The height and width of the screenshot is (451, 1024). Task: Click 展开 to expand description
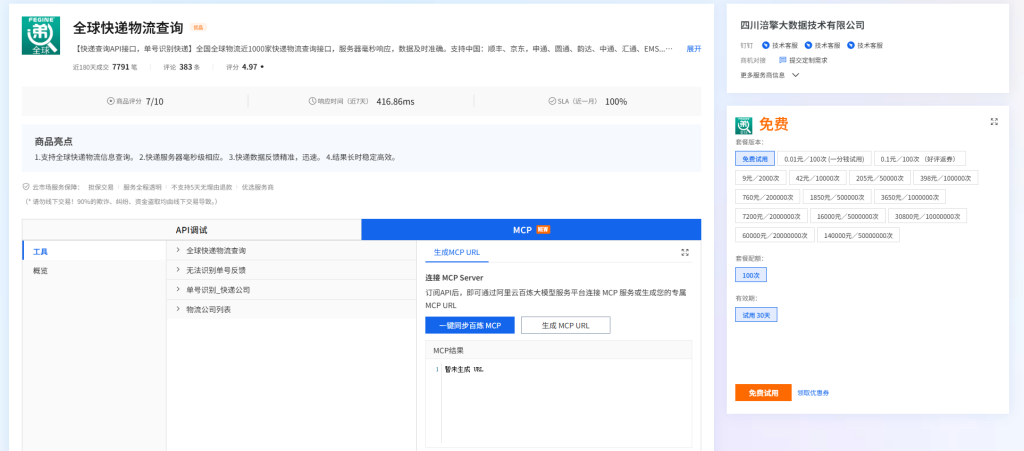click(x=694, y=49)
